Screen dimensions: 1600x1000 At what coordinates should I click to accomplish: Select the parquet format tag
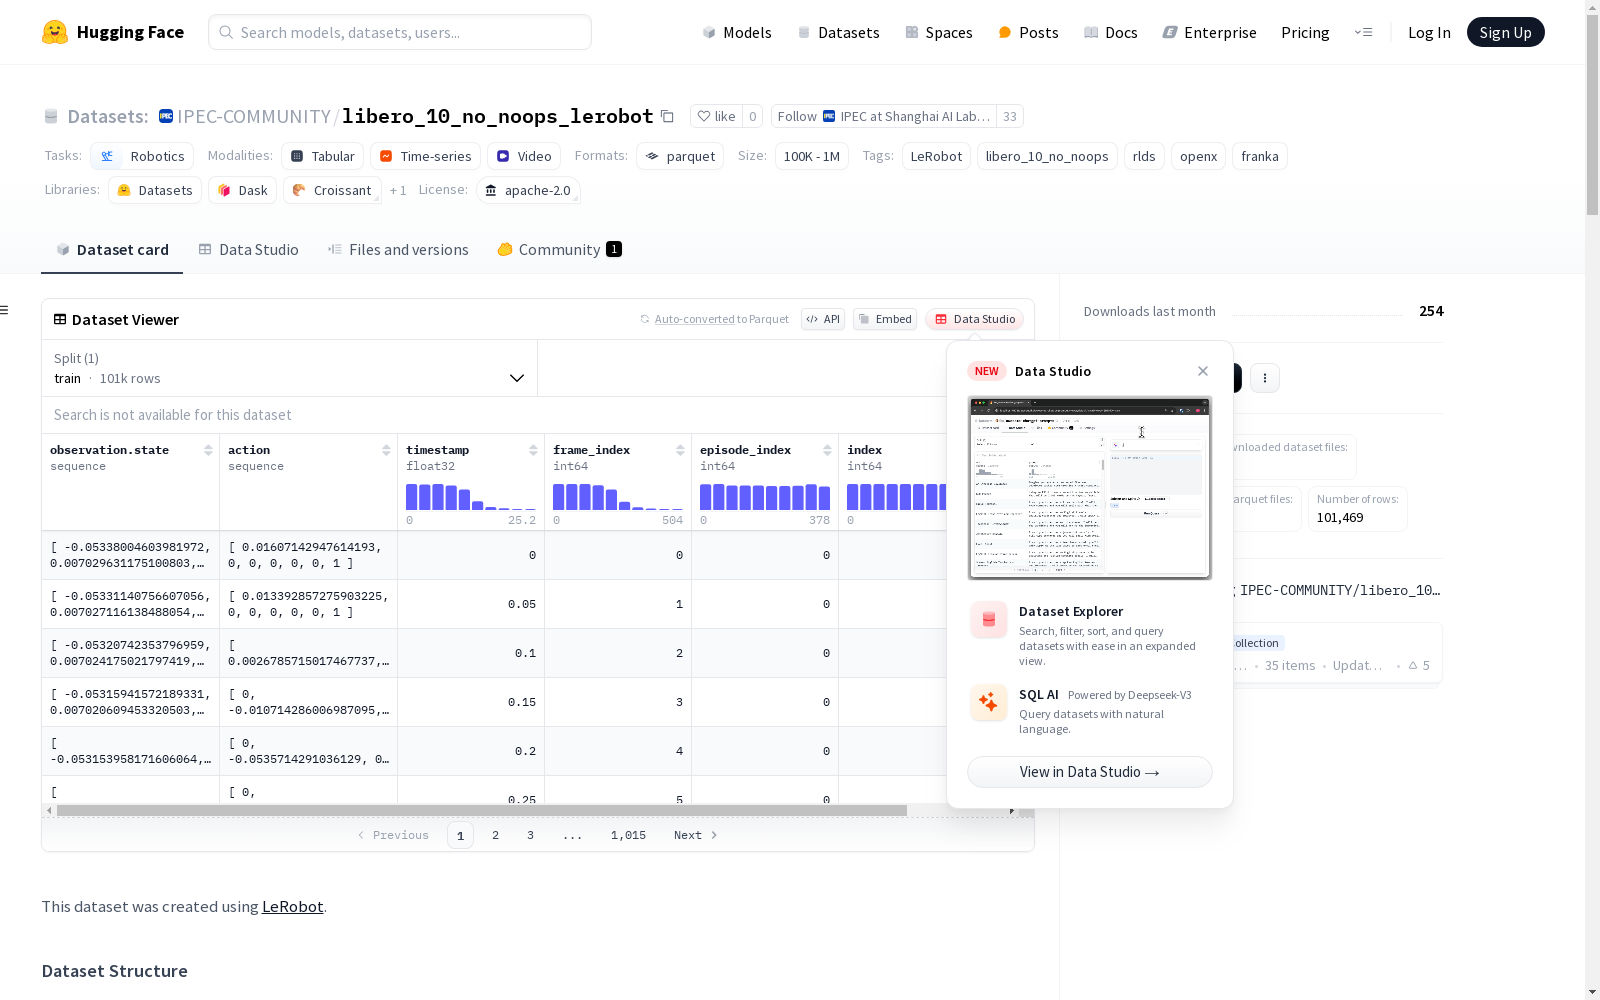click(680, 156)
